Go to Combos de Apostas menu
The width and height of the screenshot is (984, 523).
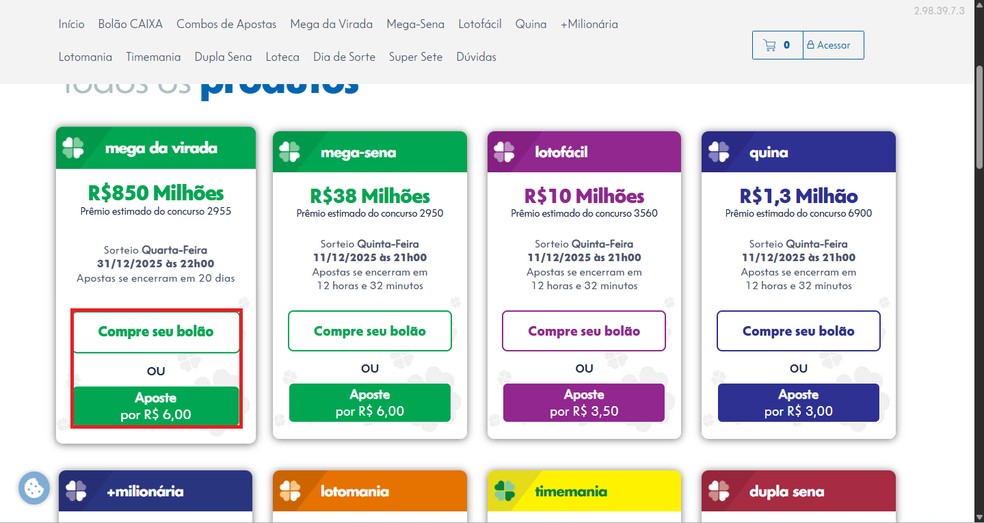coord(227,24)
